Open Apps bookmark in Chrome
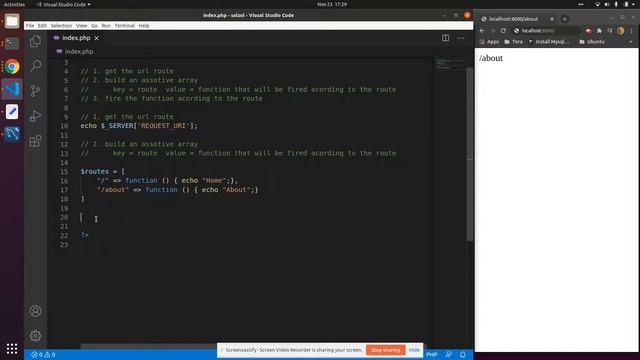This screenshot has height=360, width=640. click(x=489, y=42)
